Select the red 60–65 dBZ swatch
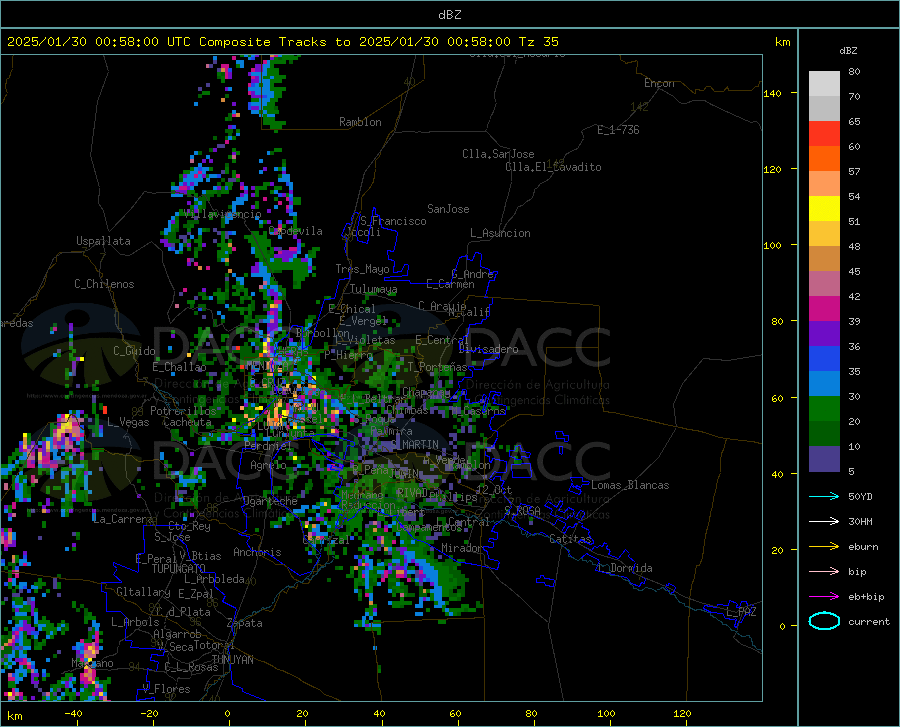The width and height of the screenshot is (900, 727). [824, 134]
